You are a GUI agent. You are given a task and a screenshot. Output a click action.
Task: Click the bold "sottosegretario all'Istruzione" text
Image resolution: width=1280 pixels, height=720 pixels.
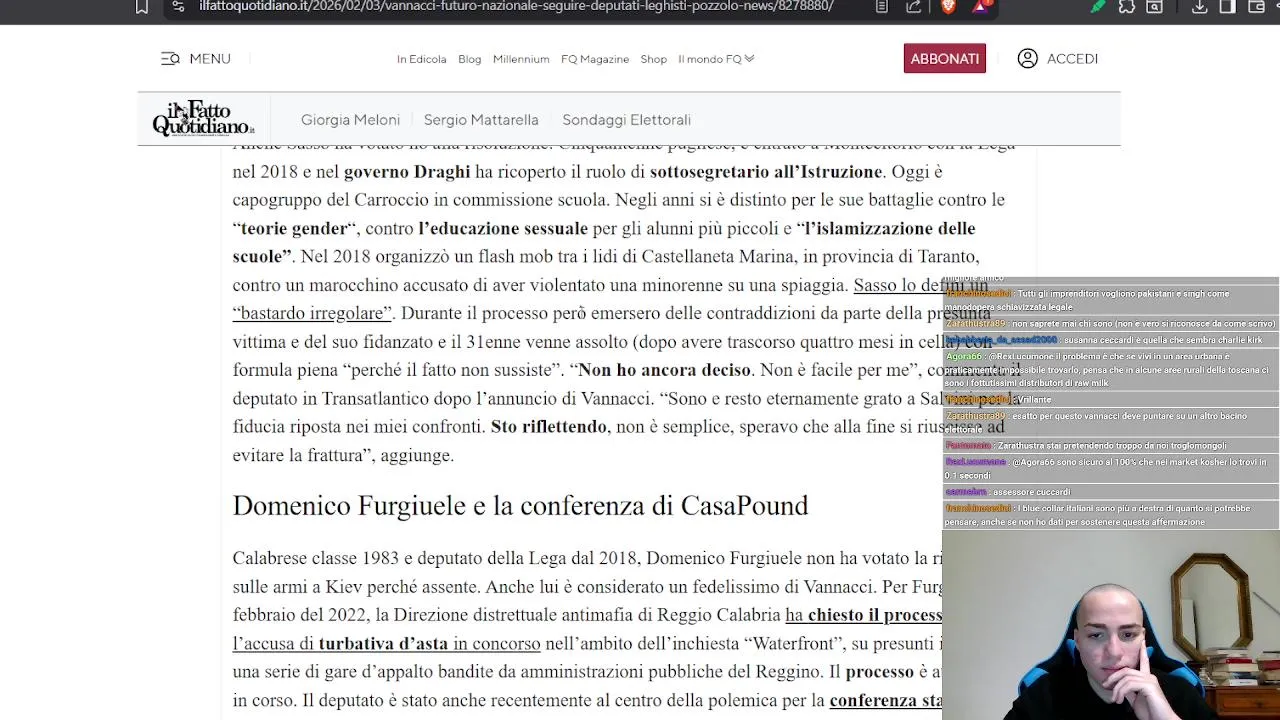tap(766, 172)
